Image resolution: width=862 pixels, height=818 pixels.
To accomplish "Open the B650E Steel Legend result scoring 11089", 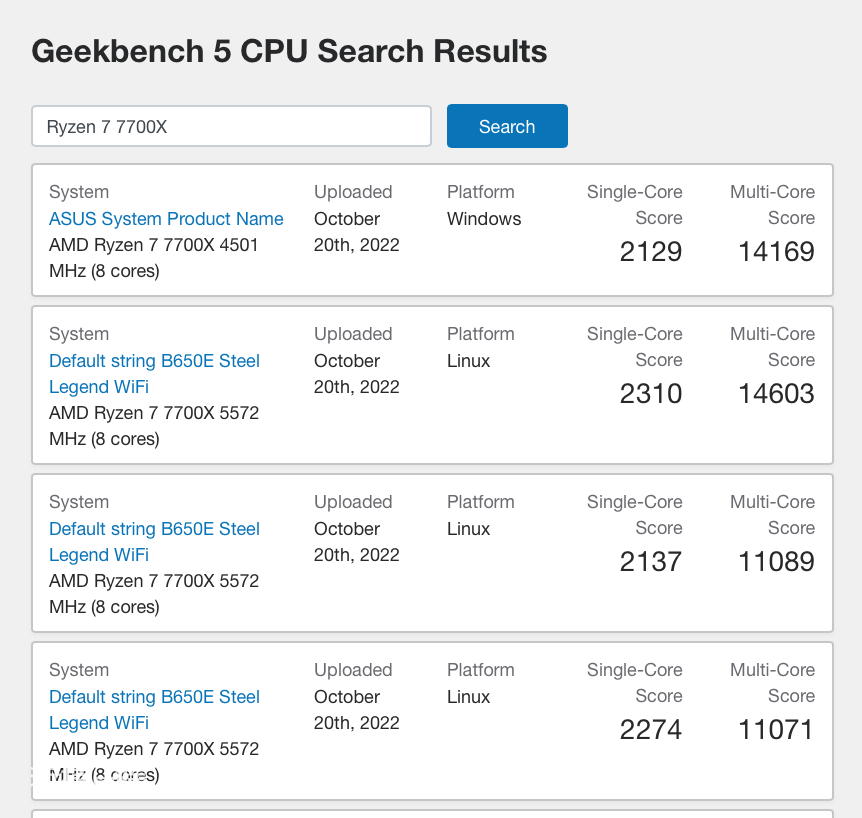I will click(x=154, y=541).
